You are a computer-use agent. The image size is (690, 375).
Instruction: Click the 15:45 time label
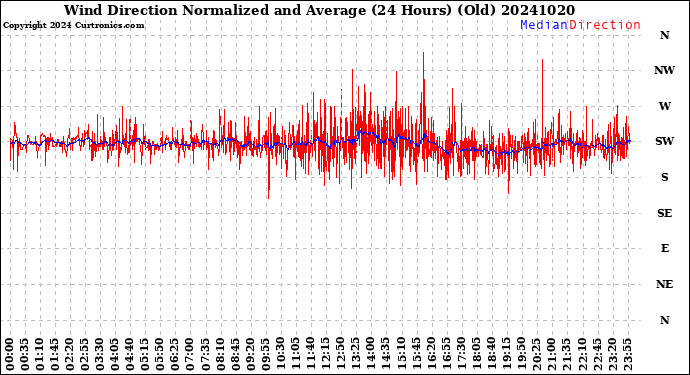click(416, 354)
